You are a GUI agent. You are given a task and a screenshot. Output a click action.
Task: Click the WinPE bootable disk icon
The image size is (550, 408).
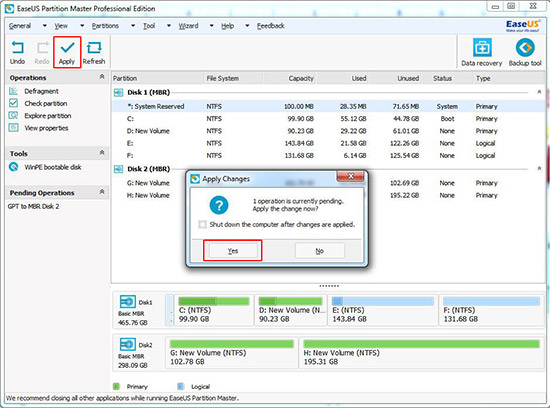tap(14, 167)
